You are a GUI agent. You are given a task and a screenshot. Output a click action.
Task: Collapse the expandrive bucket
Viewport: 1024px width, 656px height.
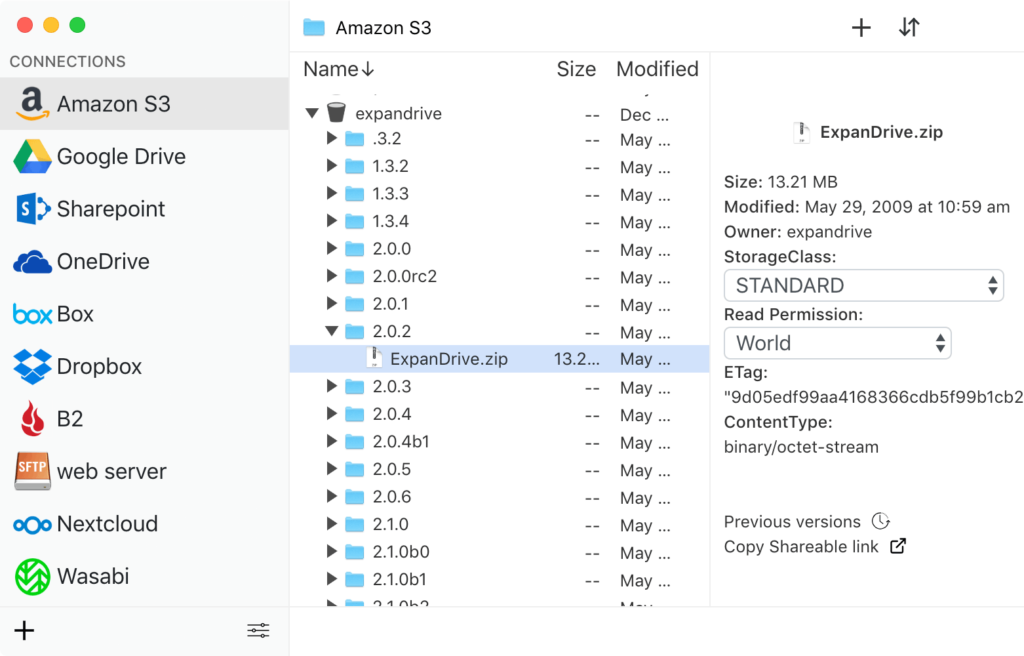click(312, 113)
